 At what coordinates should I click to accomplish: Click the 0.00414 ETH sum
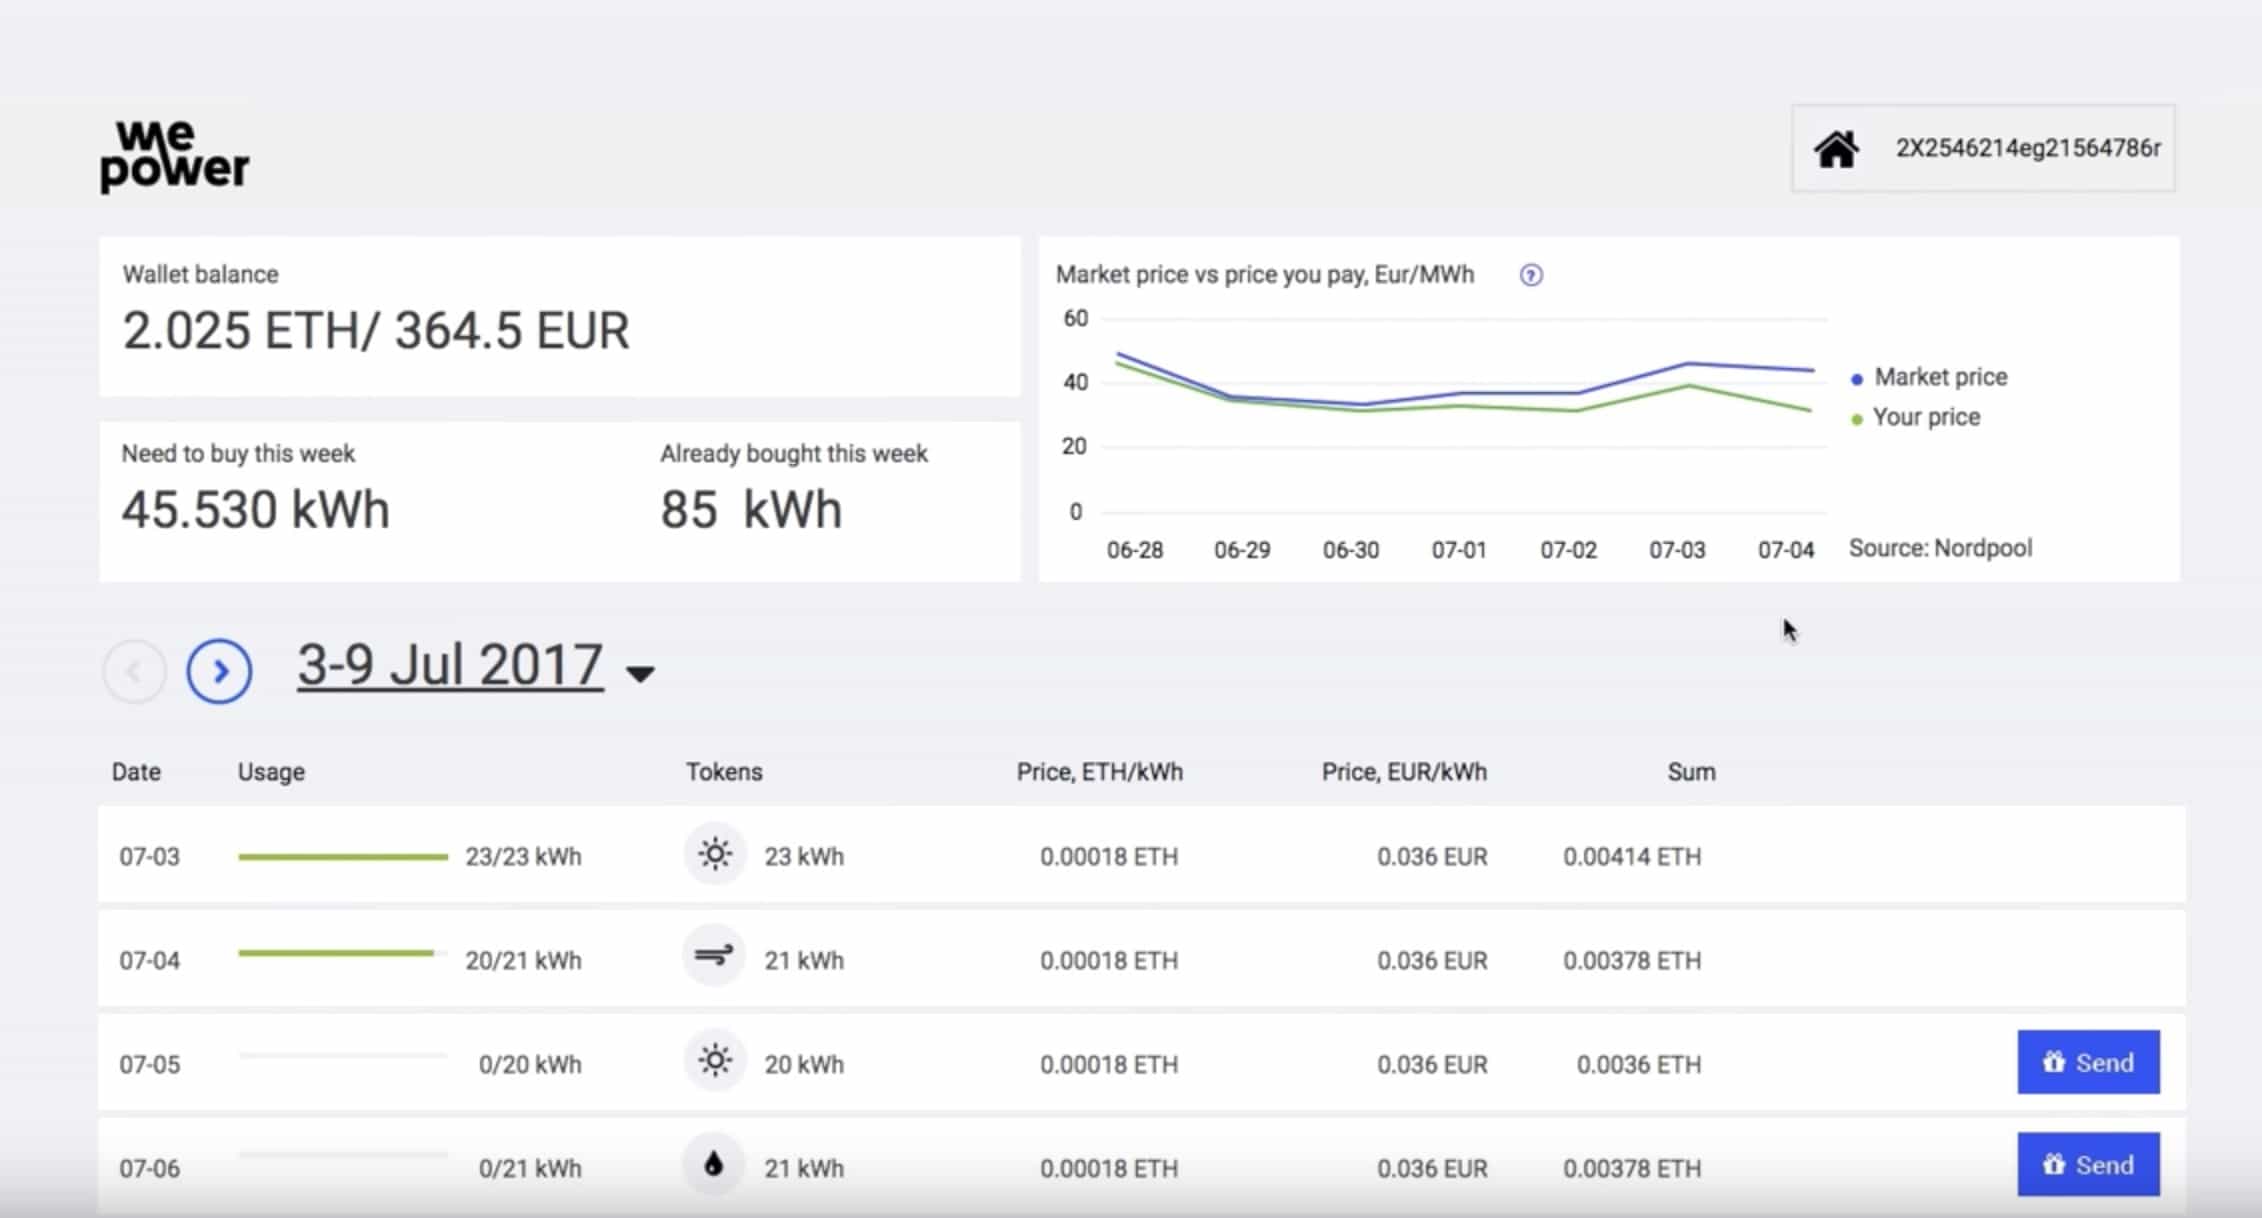point(1632,857)
